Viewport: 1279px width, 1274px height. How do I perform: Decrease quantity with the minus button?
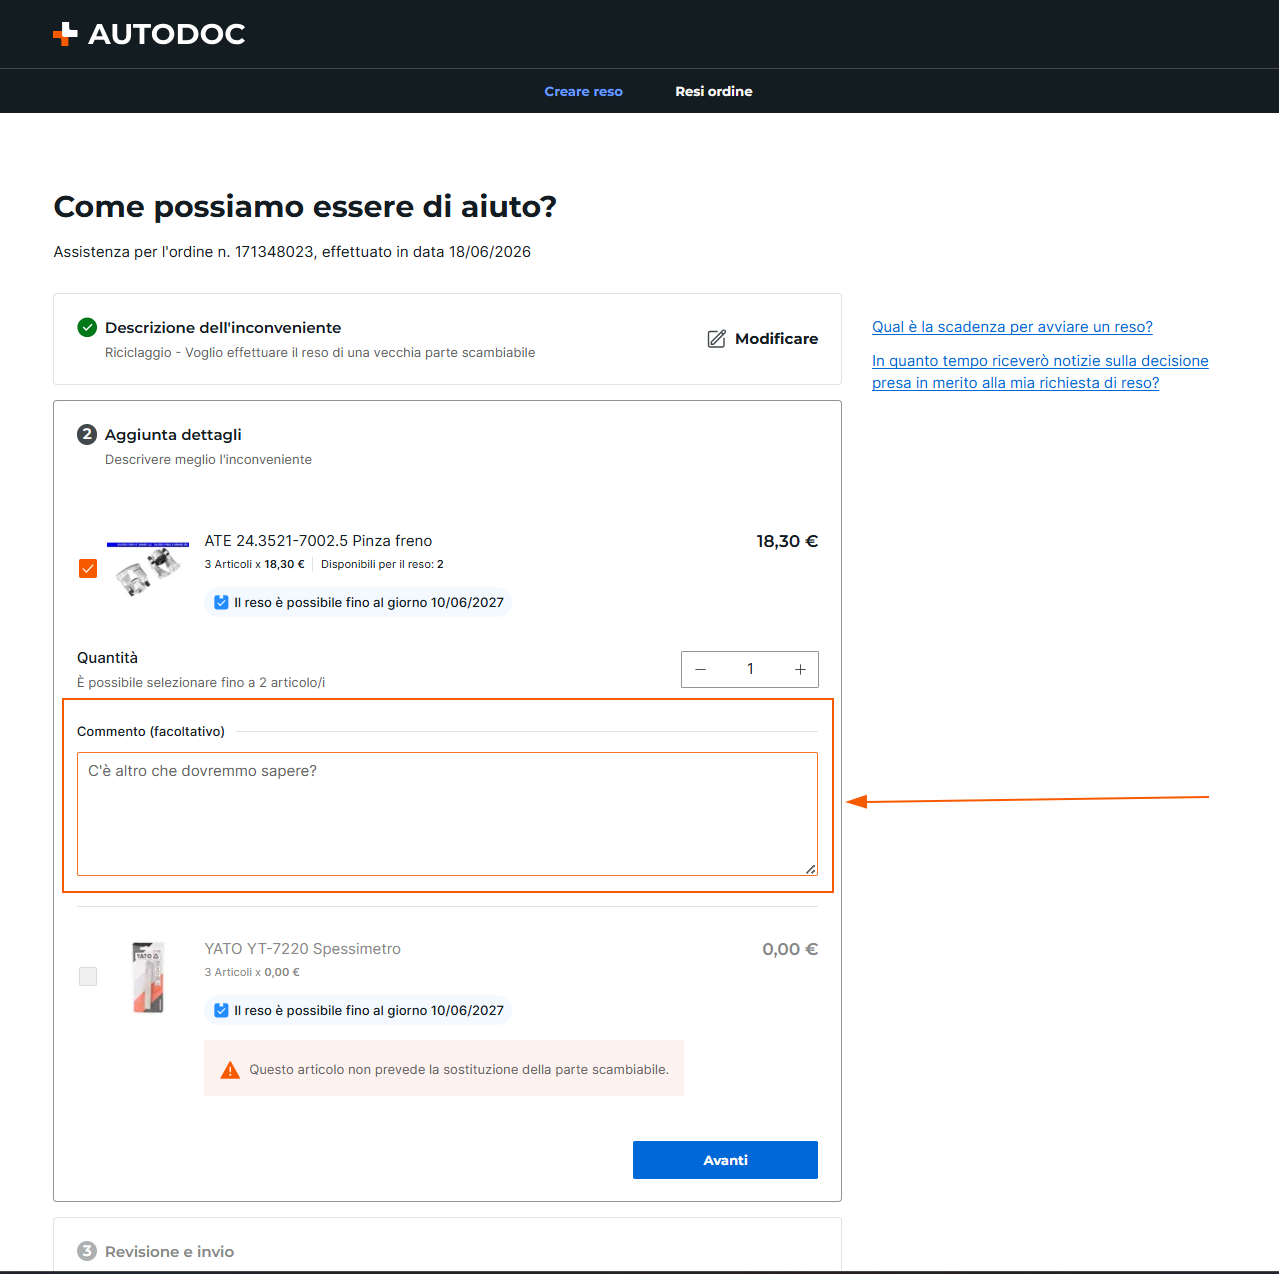(701, 669)
